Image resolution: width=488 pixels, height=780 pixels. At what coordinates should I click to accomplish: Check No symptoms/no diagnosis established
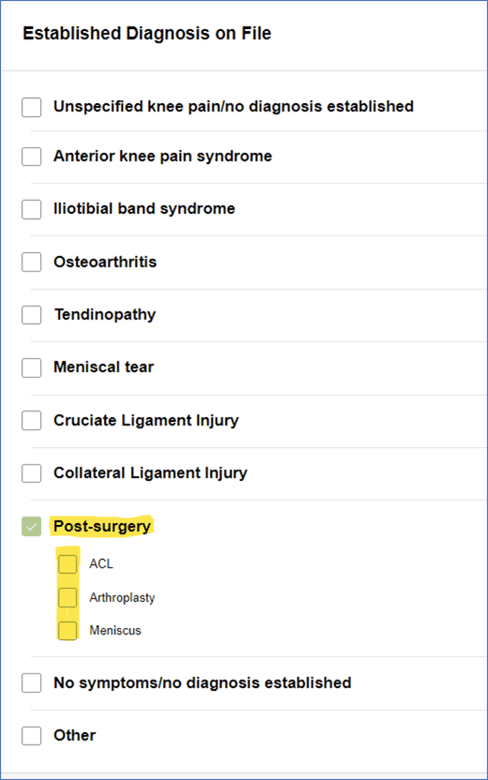point(31,683)
